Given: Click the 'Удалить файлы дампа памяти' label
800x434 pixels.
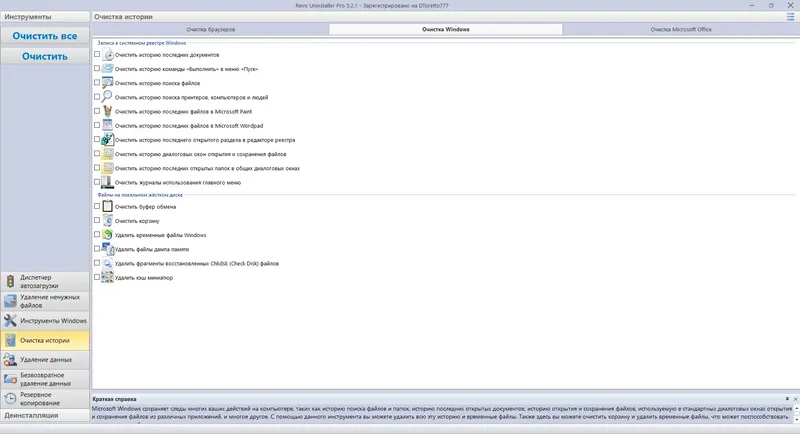Looking at the screenshot, I should pyautogui.click(x=152, y=249).
